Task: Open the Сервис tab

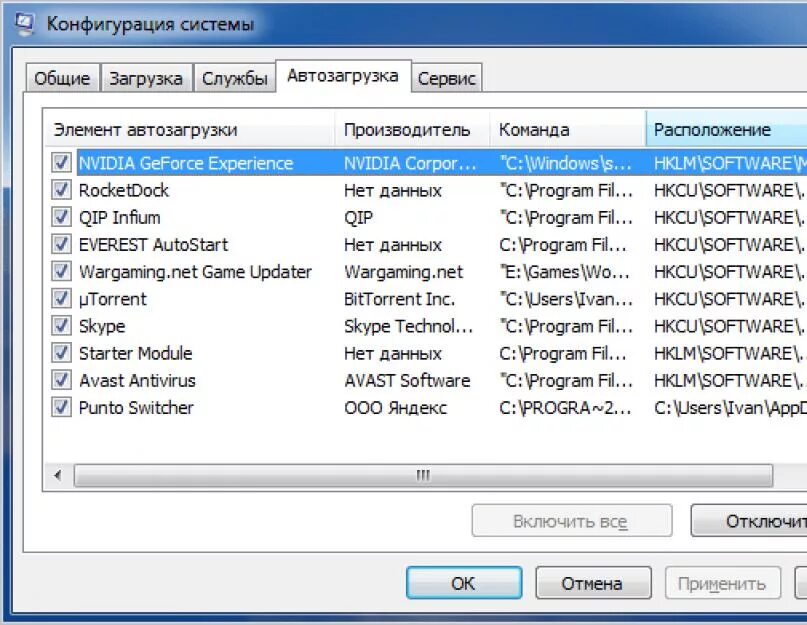Action: pyautogui.click(x=447, y=78)
